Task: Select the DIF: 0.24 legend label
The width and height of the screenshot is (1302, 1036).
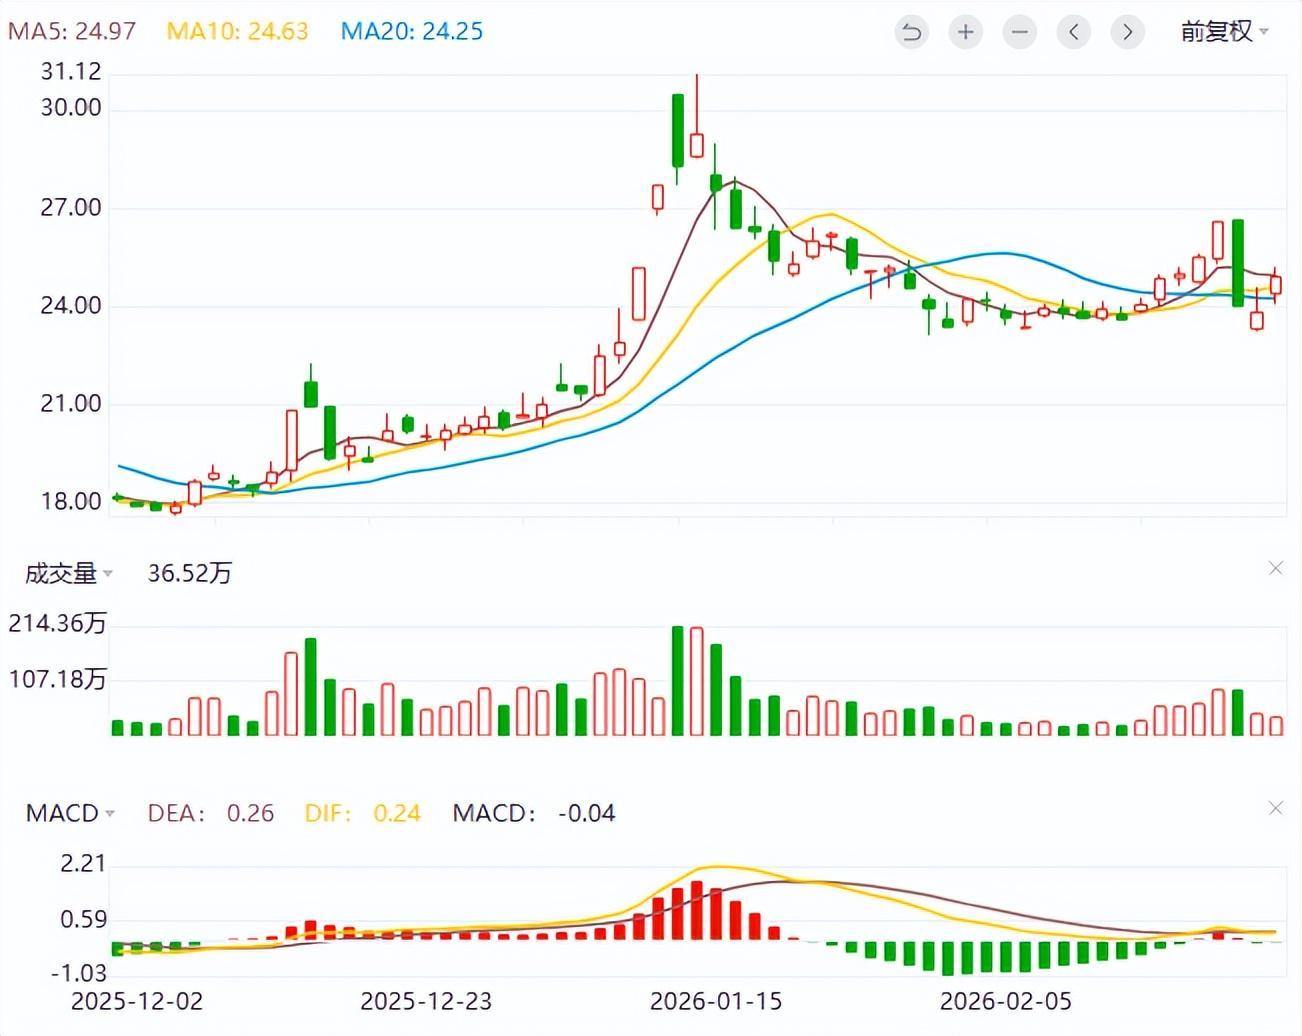Action: pos(362,813)
